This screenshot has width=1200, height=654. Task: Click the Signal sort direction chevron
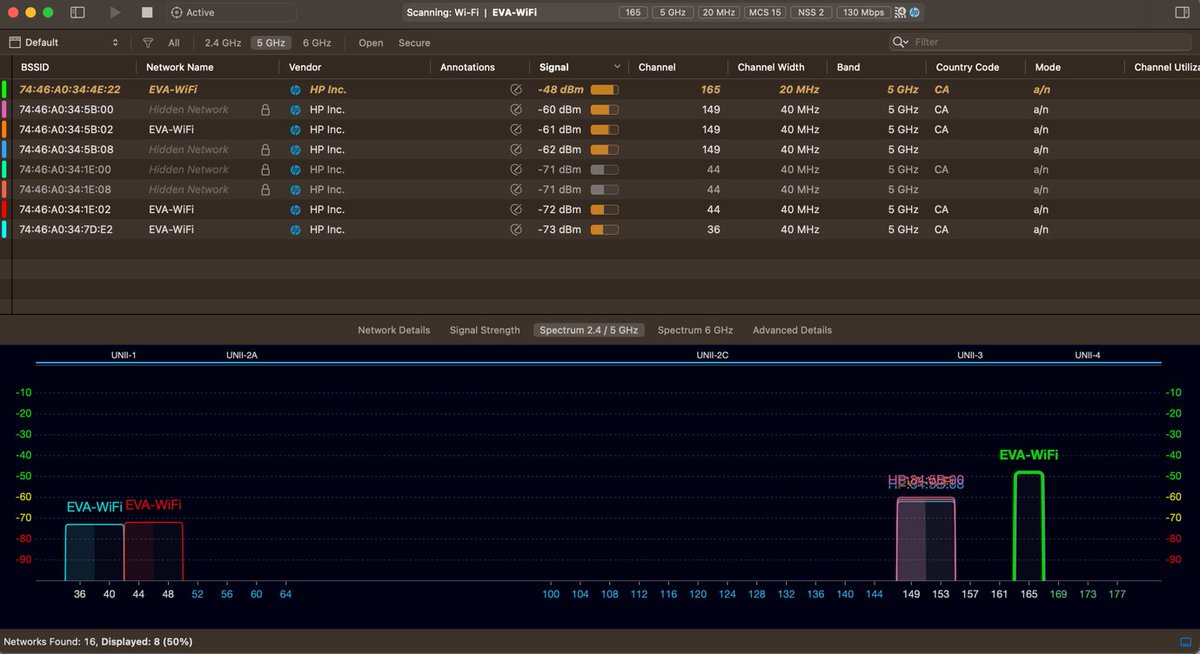tap(616, 67)
